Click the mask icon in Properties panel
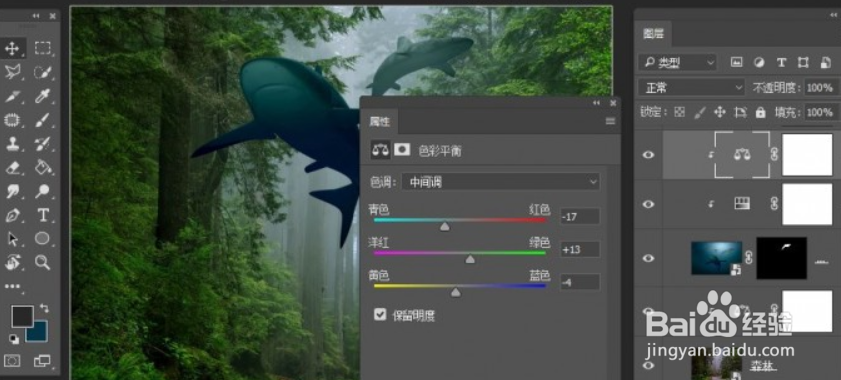The image size is (841, 380). [x=402, y=150]
